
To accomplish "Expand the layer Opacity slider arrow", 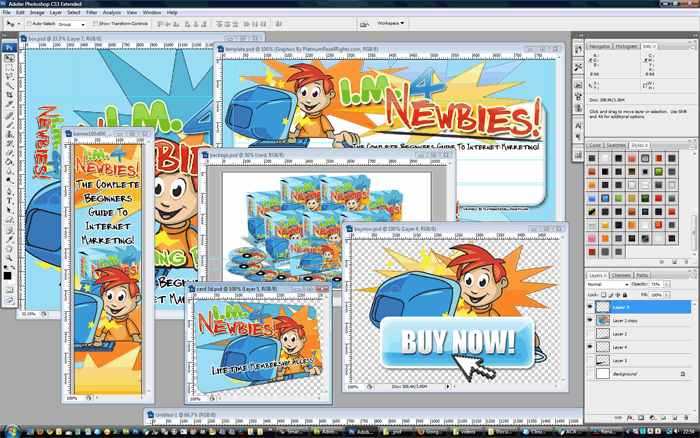I will (x=667, y=284).
